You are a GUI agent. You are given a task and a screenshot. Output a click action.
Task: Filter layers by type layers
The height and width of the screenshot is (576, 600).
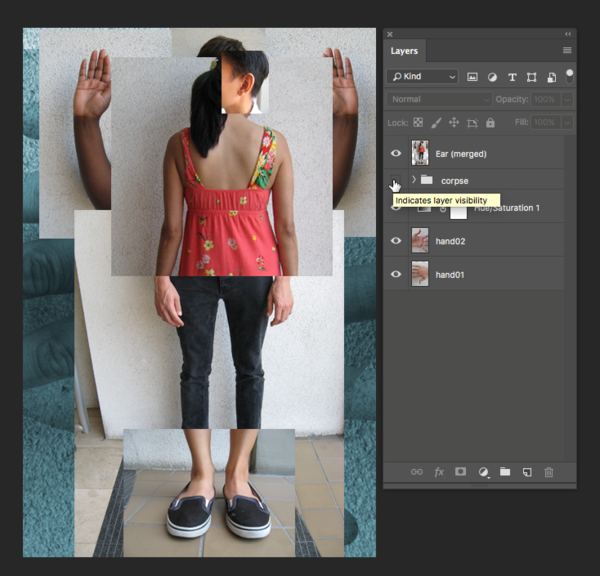[x=512, y=77]
